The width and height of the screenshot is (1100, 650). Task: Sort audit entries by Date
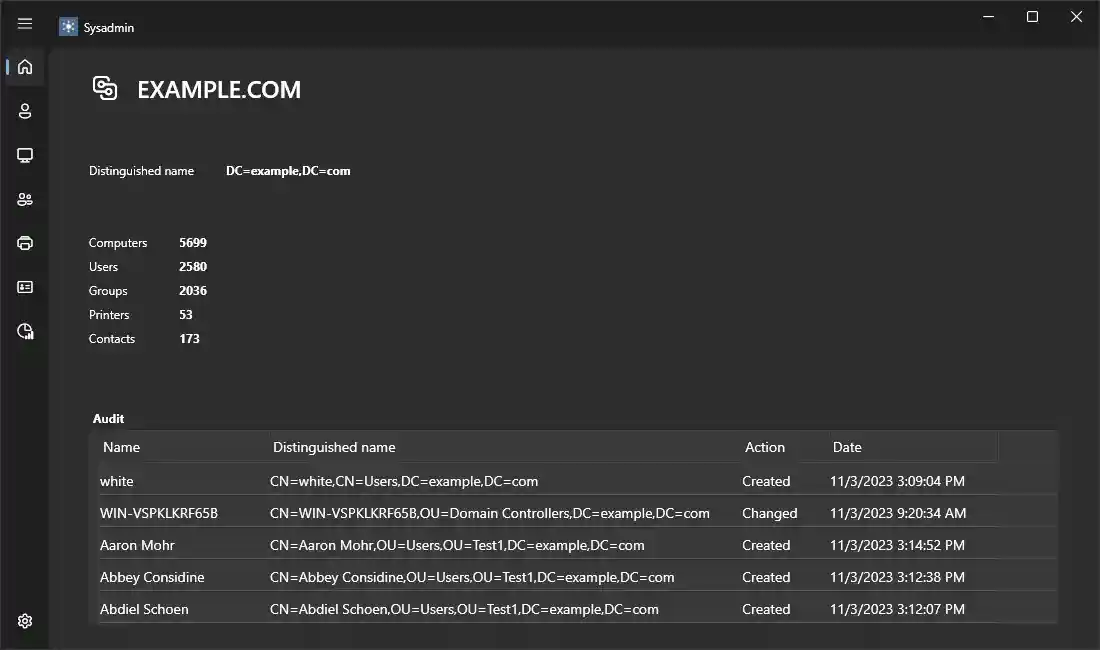click(x=847, y=447)
